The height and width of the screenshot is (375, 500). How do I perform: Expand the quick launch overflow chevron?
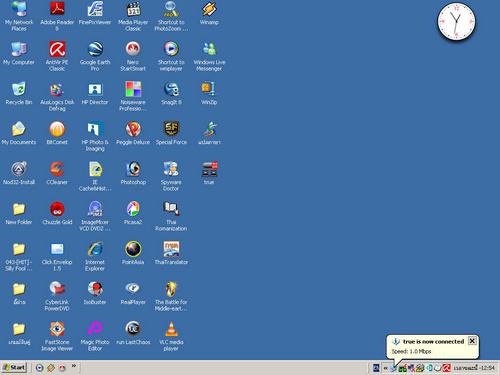[74, 366]
